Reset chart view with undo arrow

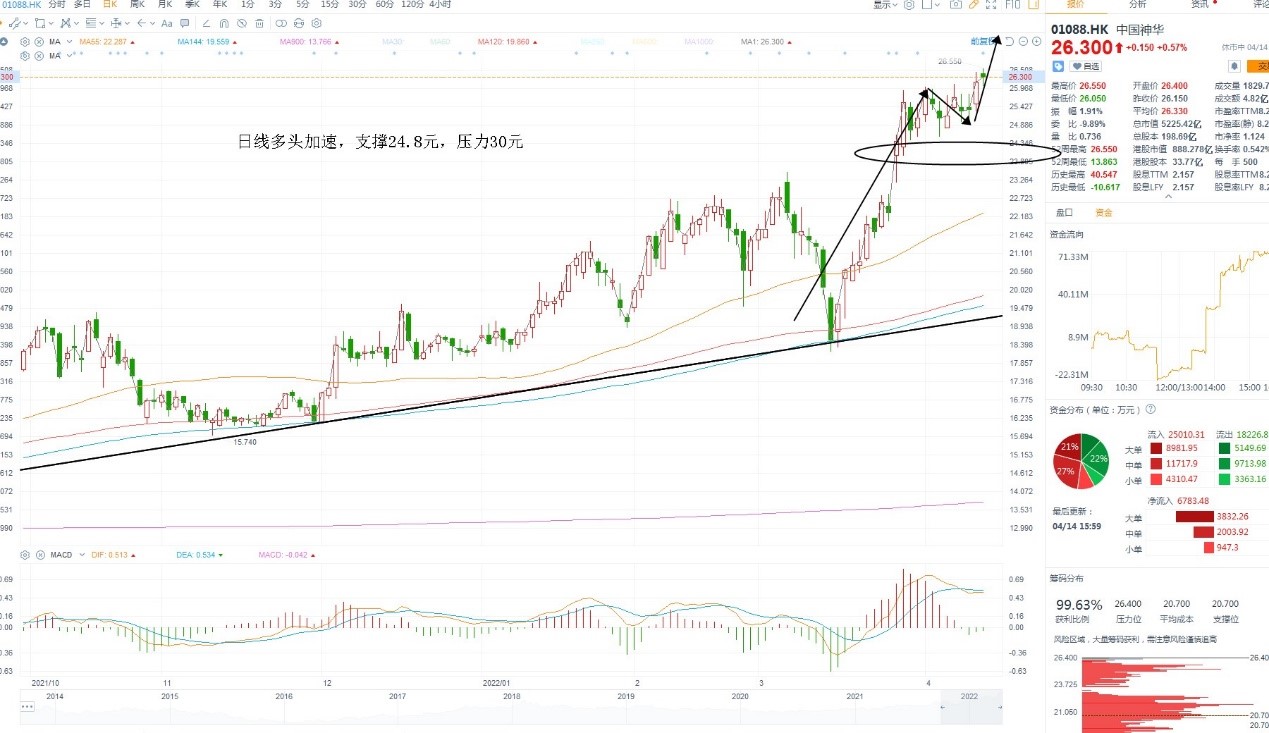tap(1009, 41)
